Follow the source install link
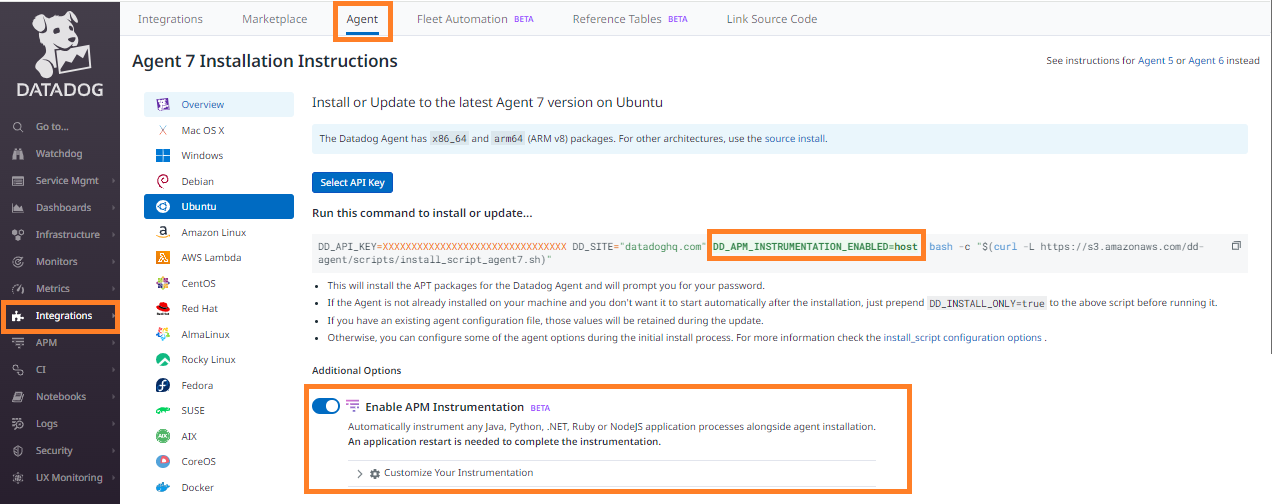Viewport: 1272px width, 504px height. tap(795, 139)
